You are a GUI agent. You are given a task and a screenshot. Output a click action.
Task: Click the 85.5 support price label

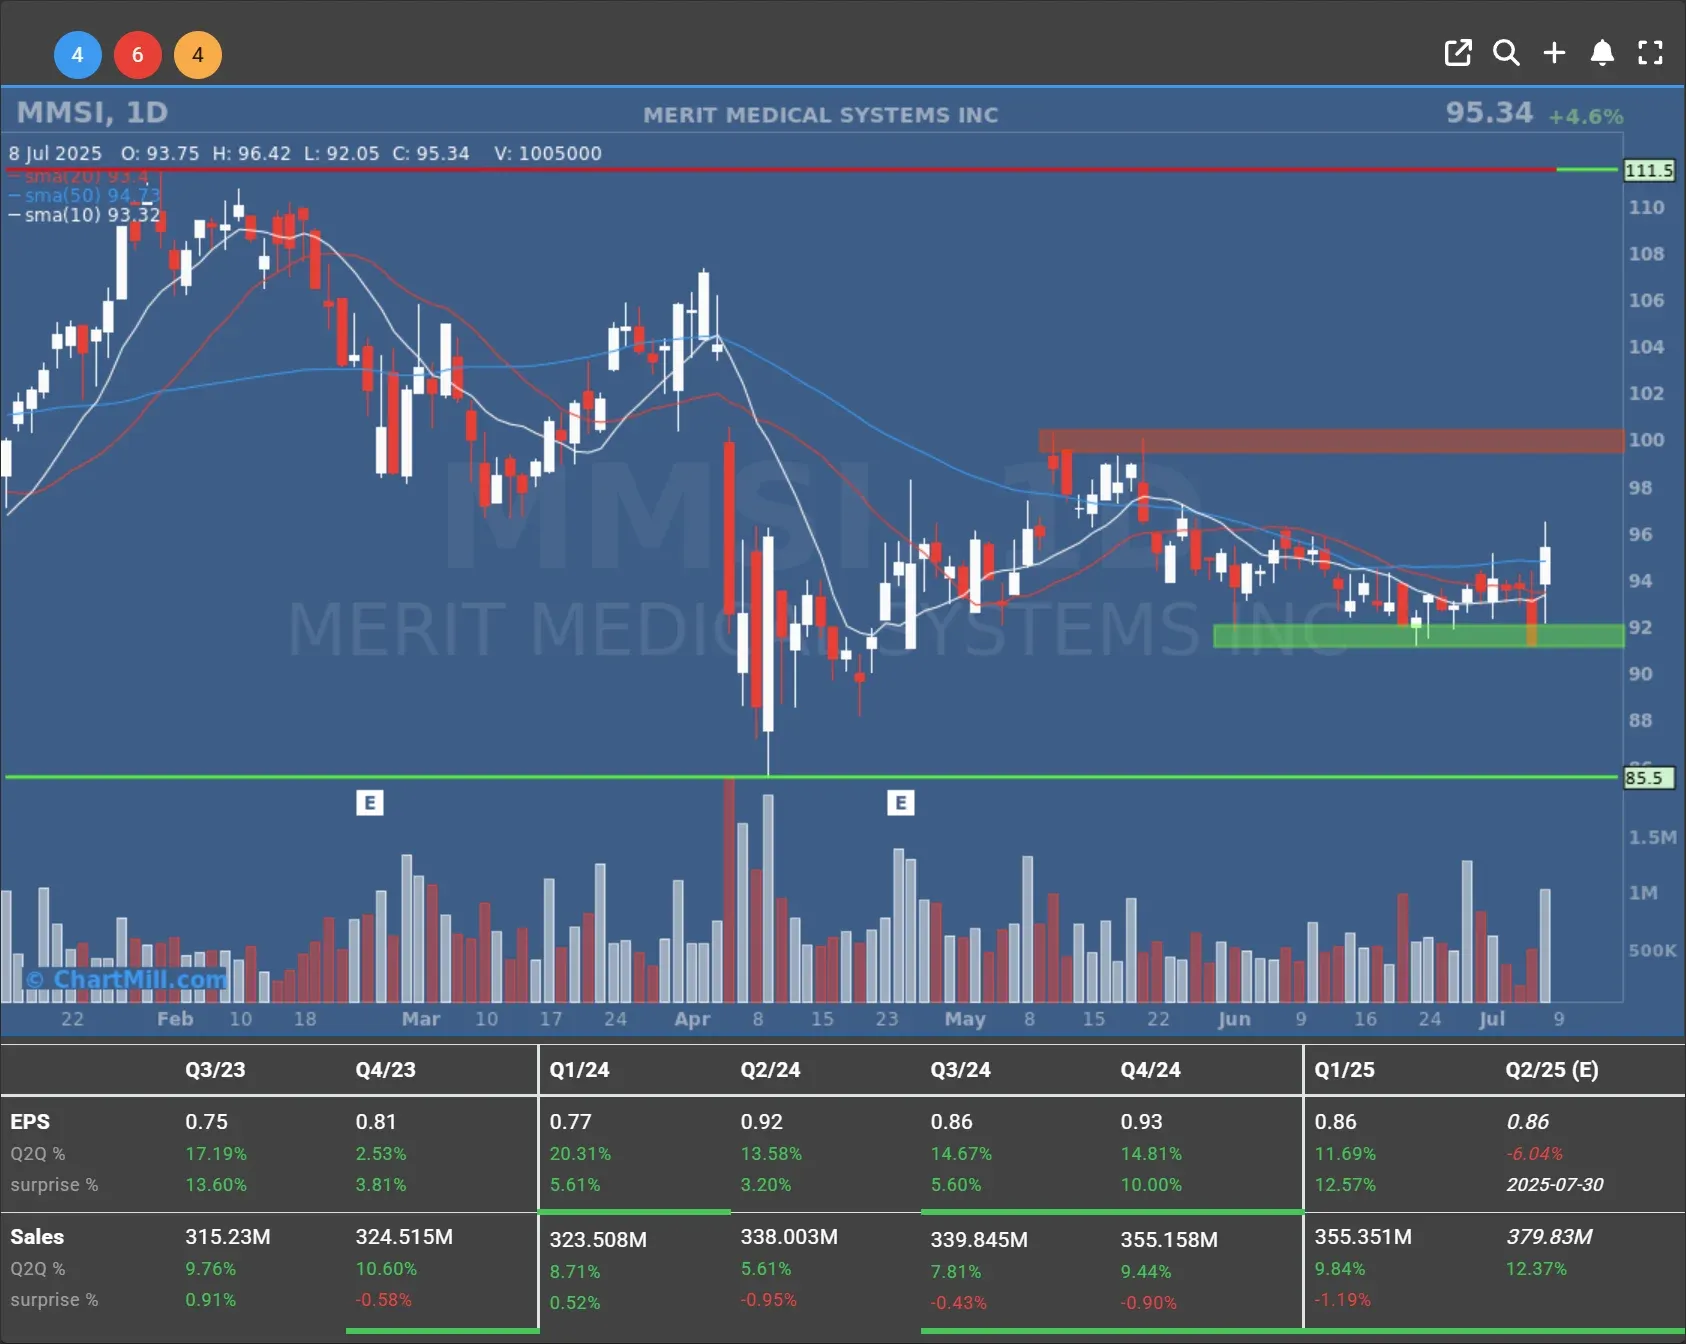tap(1648, 777)
